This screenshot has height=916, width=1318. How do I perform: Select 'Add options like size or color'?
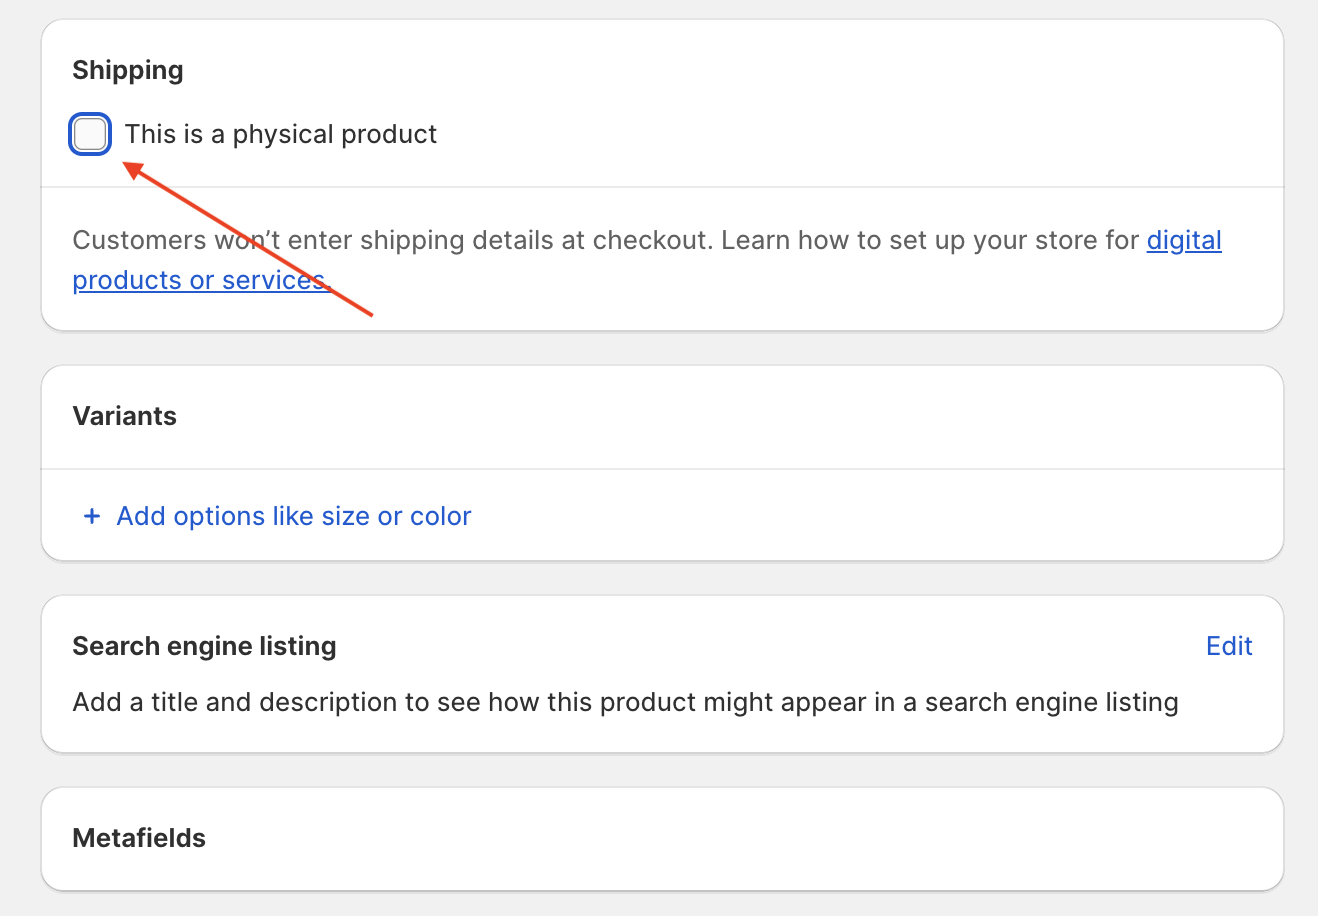[293, 516]
